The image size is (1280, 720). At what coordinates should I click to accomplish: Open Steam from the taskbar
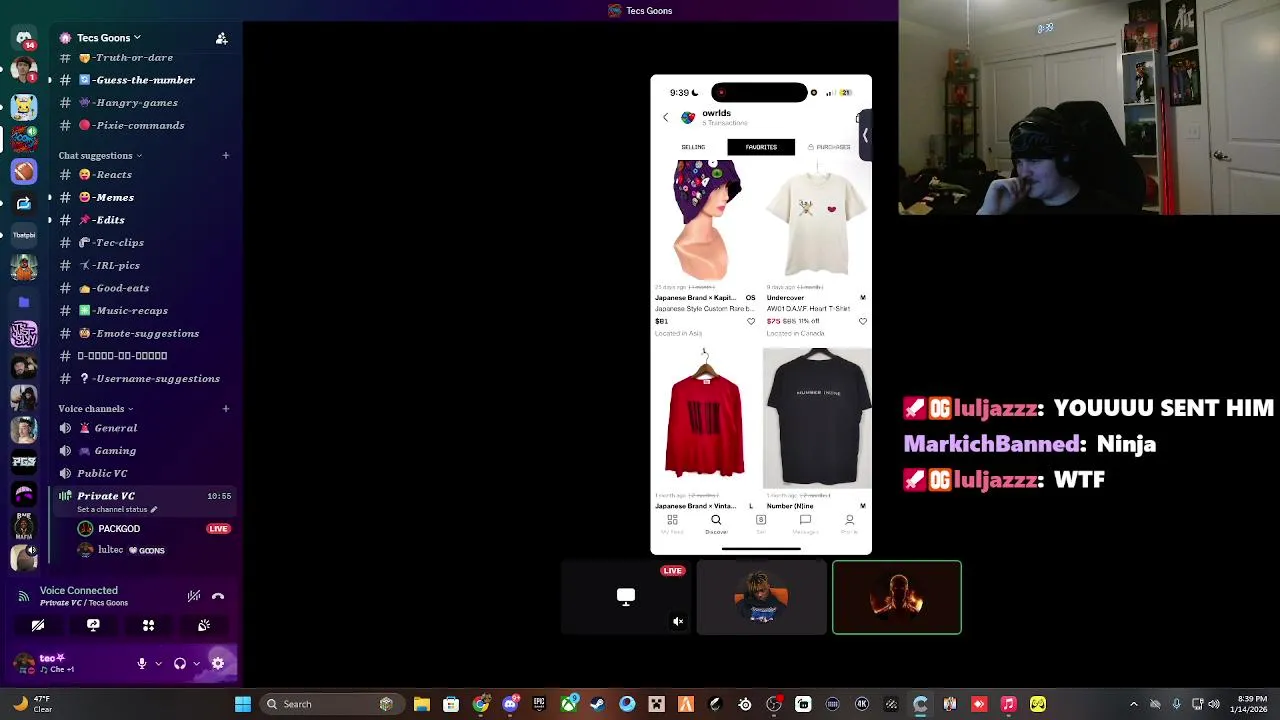point(598,704)
